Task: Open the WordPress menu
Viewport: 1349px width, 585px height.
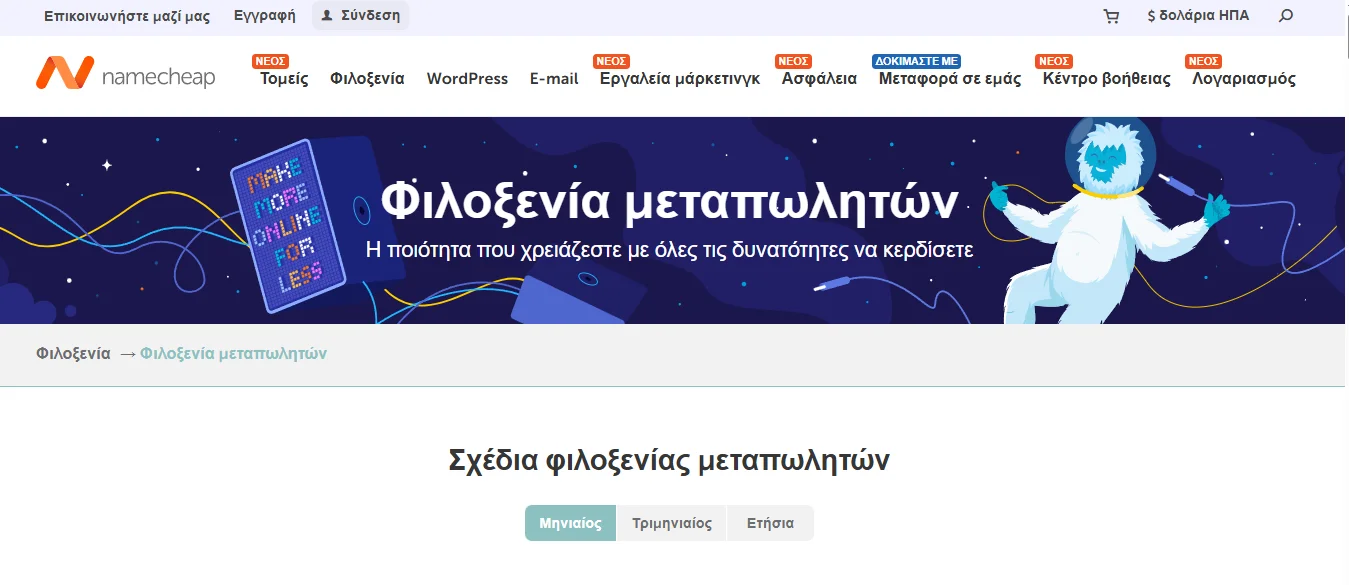Action: click(467, 78)
